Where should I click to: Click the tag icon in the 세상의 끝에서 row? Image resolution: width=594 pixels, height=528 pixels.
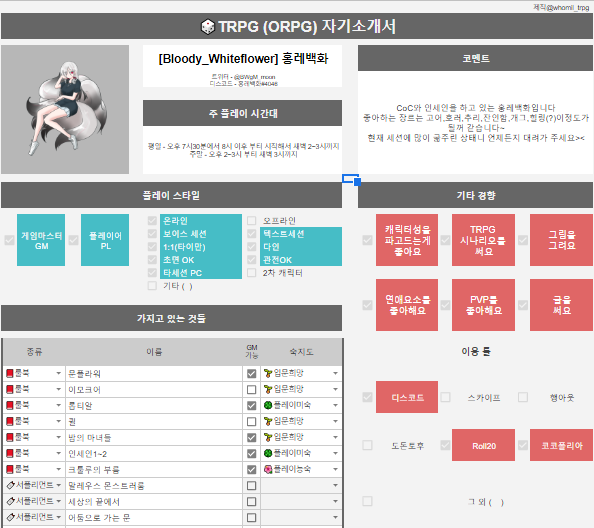point(11,501)
